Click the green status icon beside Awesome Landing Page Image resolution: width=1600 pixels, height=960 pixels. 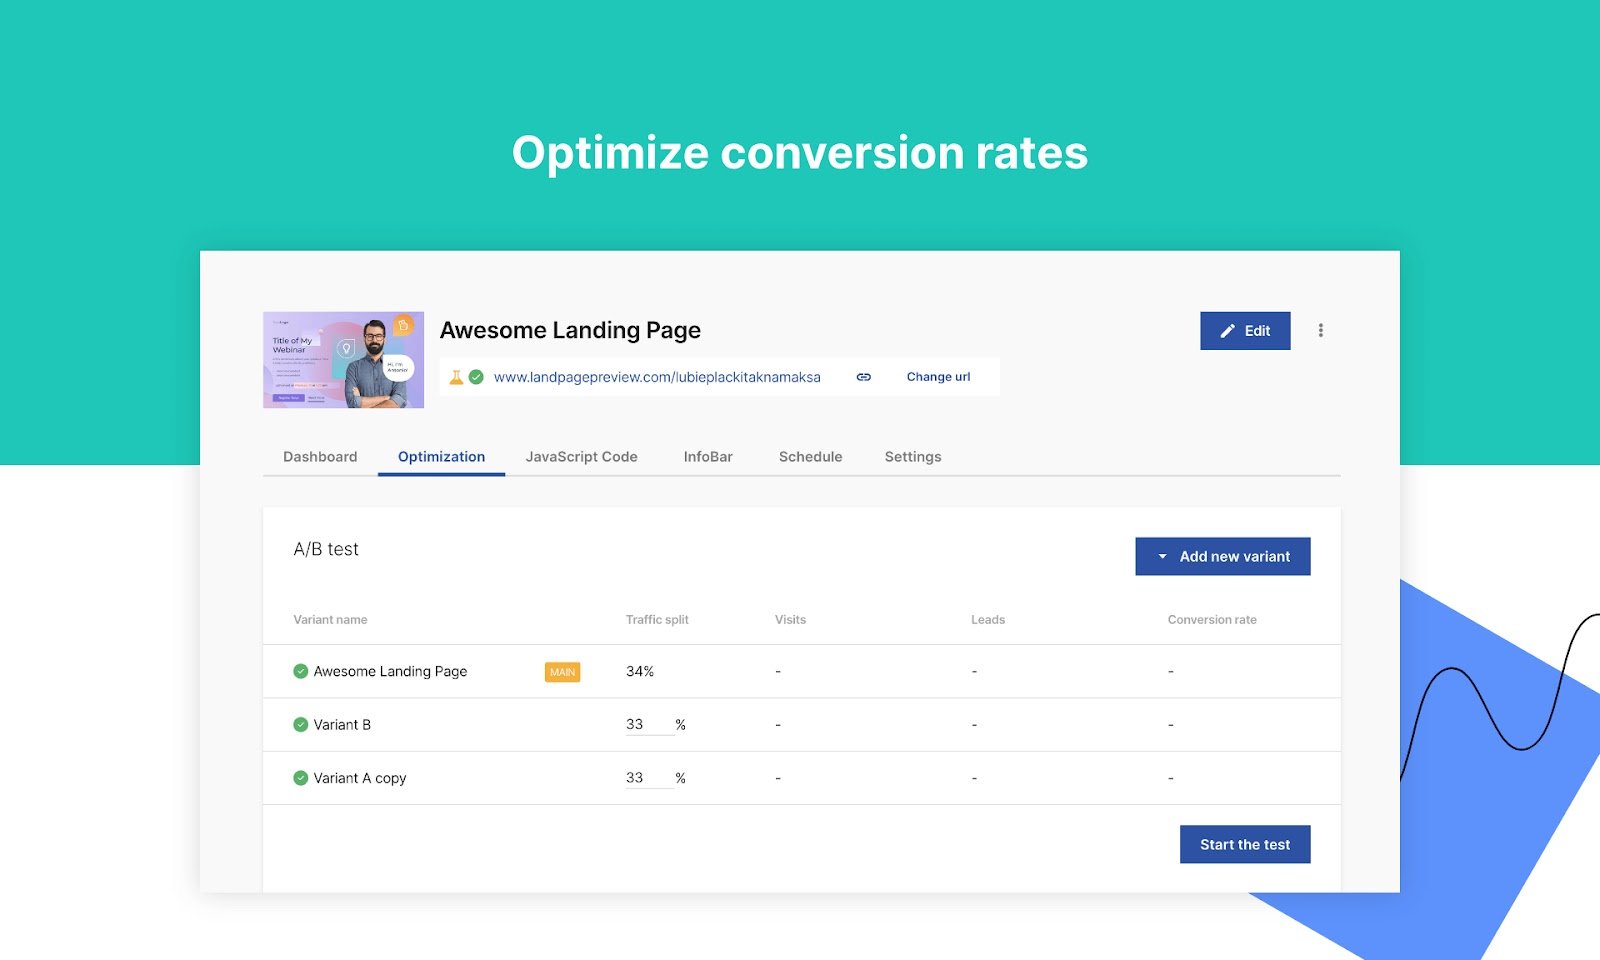pyautogui.click(x=300, y=671)
